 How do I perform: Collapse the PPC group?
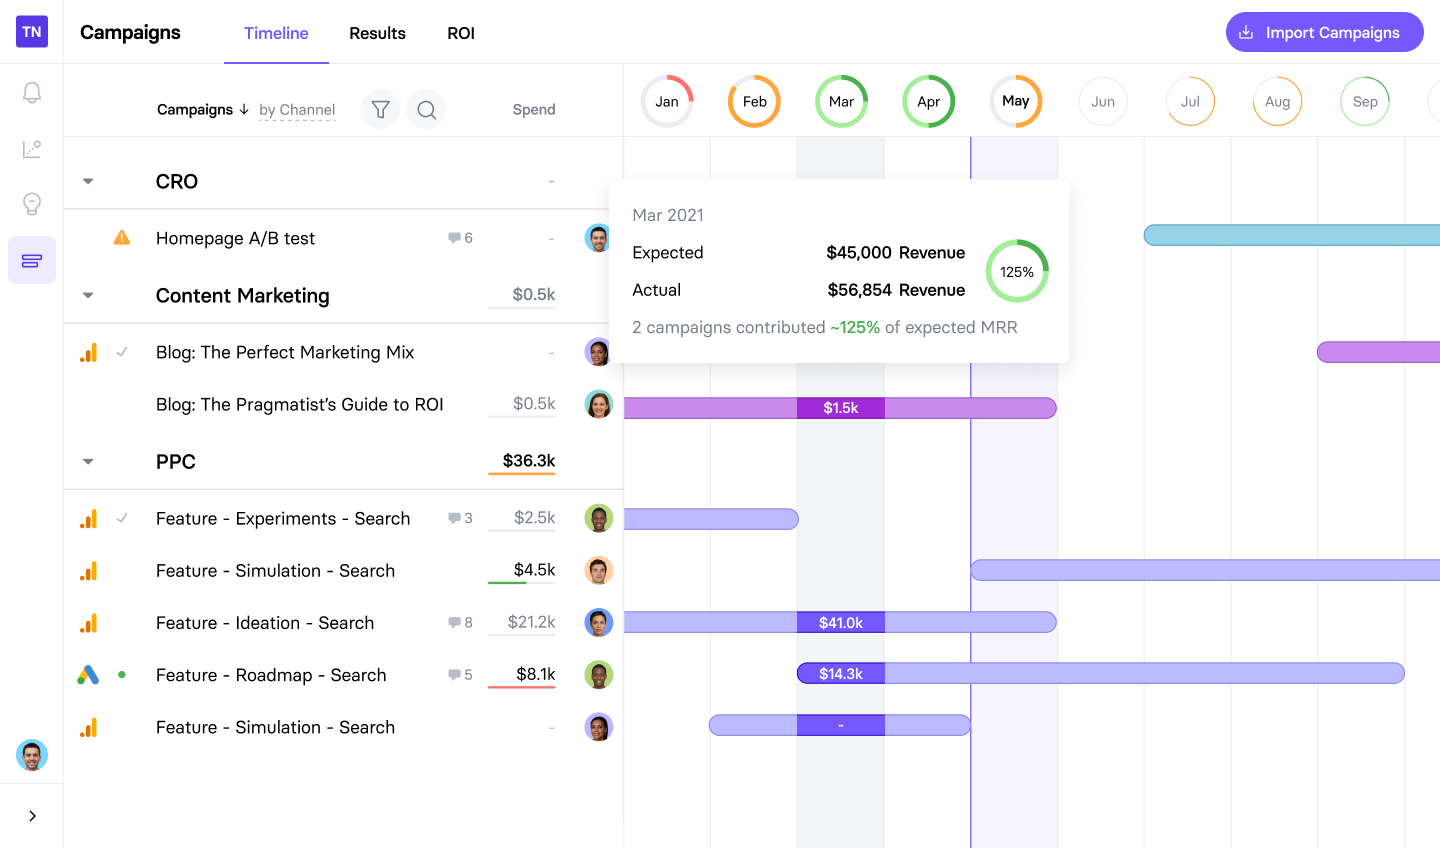(88, 461)
